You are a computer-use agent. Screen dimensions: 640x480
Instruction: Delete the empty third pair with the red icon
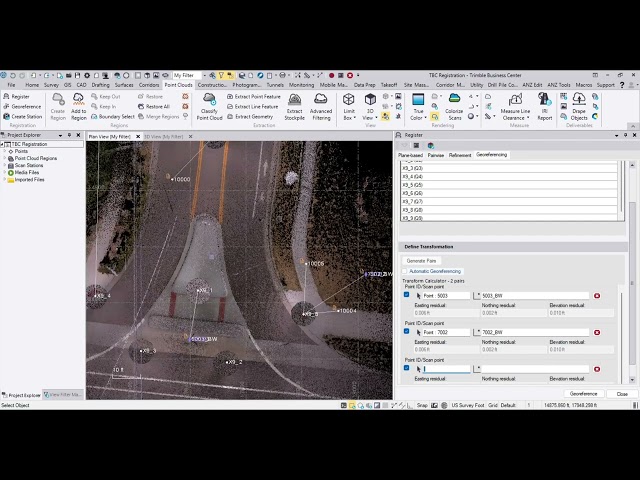coord(597,369)
